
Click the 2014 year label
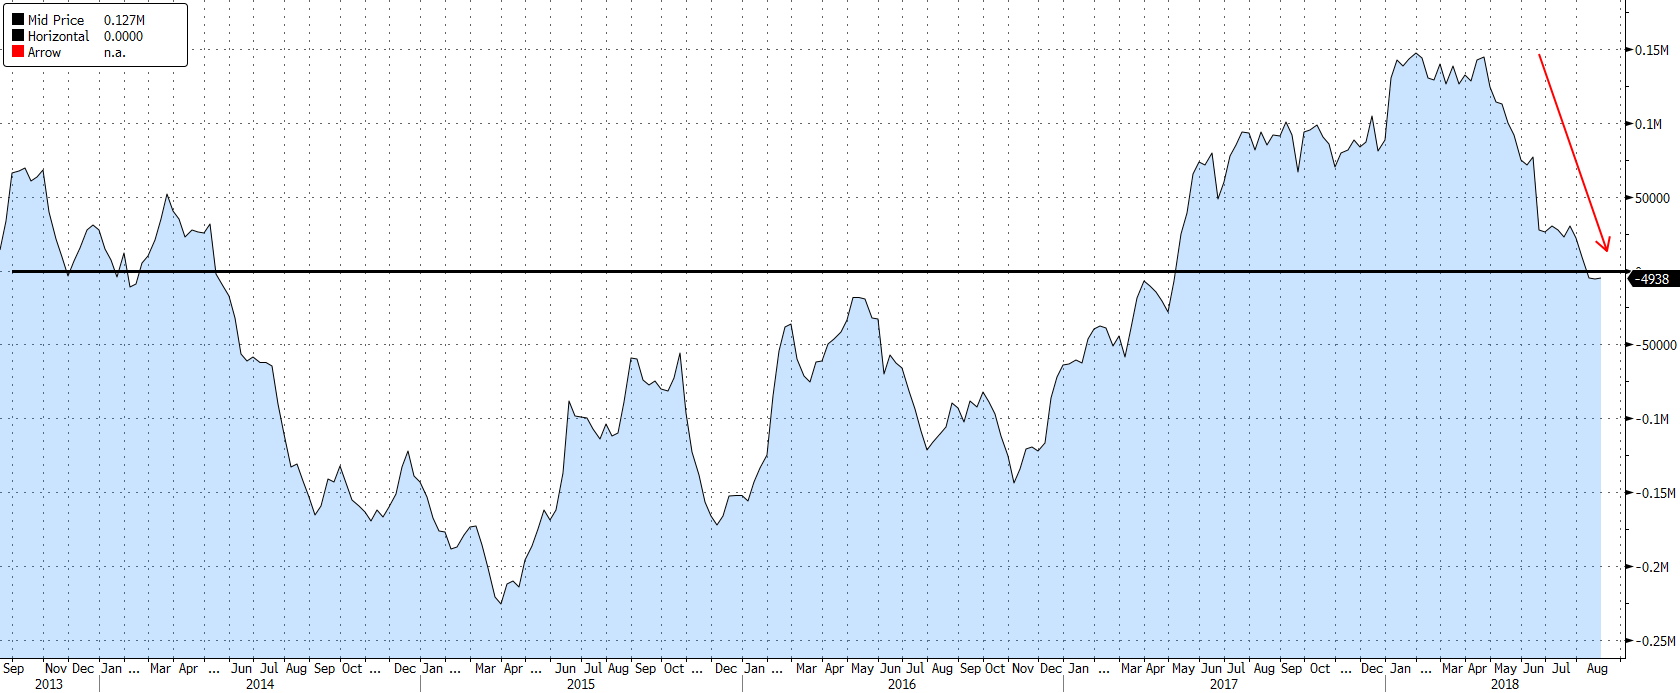click(x=259, y=684)
